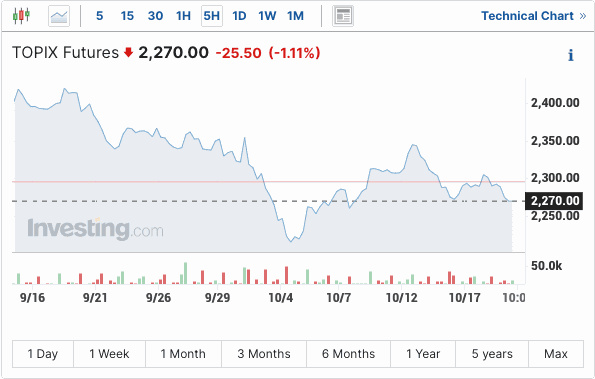Open the chart info icon

click(x=571, y=55)
